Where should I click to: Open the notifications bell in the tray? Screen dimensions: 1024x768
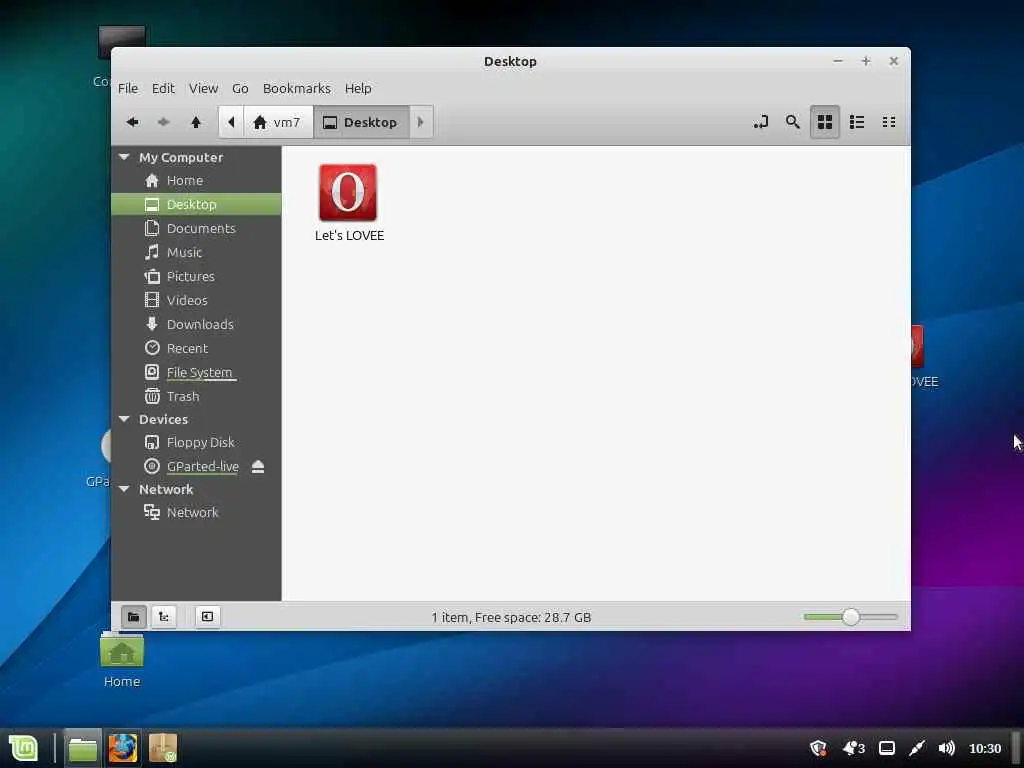pos(853,748)
